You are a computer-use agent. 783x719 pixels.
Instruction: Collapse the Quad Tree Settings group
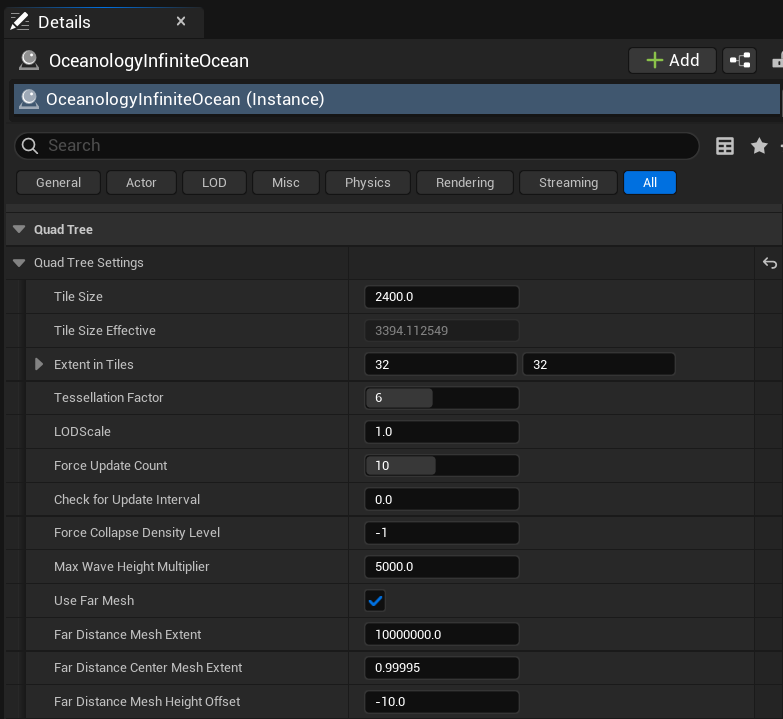tap(19, 263)
